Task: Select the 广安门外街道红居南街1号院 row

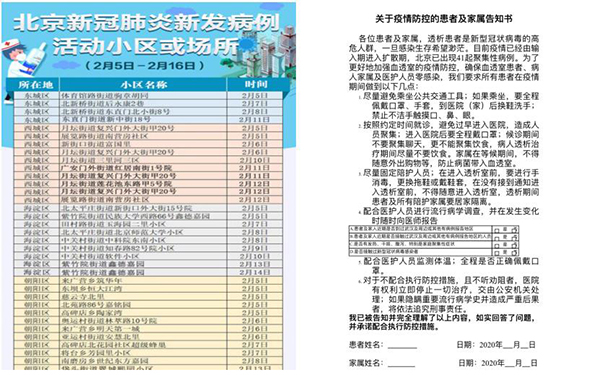Action: 148,168
